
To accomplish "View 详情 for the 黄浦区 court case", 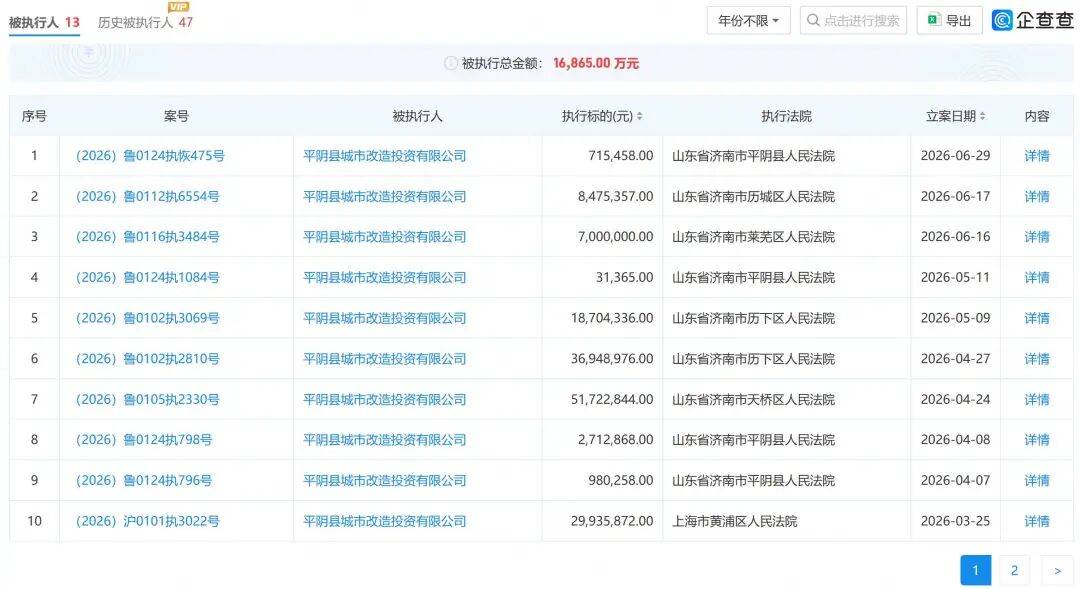I will pyautogui.click(x=1037, y=521).
